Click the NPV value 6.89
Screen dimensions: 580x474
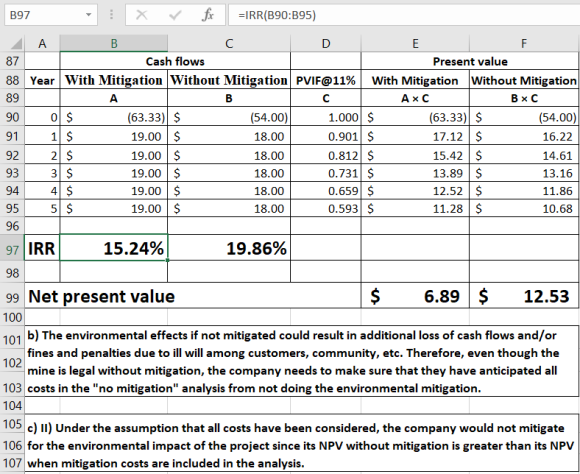(415, 296)
